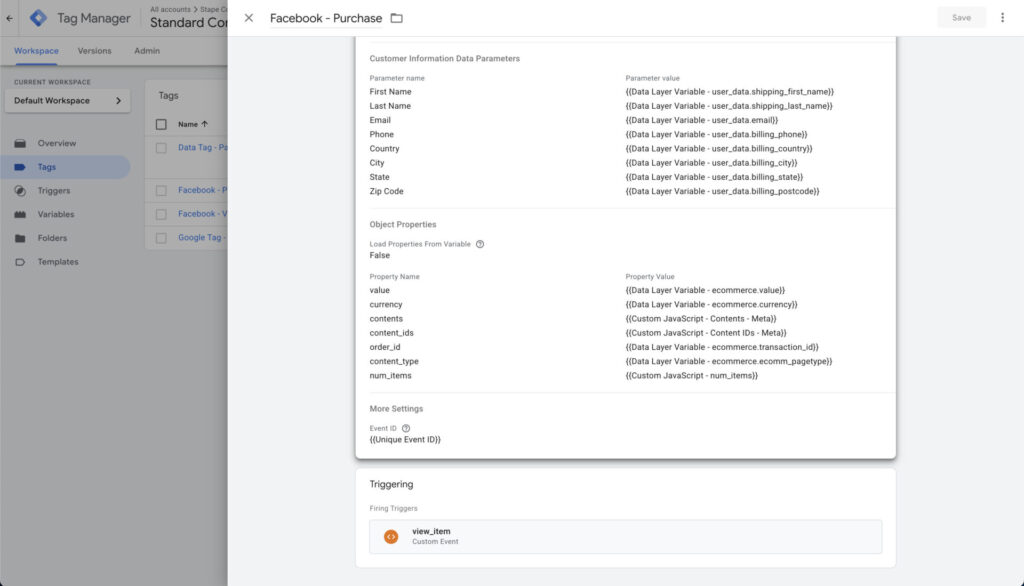Viewport: 1024px width, 586px height.
Task: Switch to the Admin tab
Action: [x=147, y=51]
